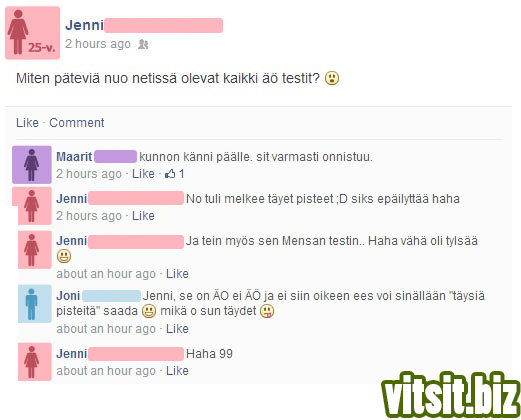521x420 pixels.
Task: Open Joni's blue profile avatar
Action: [34, 304]
